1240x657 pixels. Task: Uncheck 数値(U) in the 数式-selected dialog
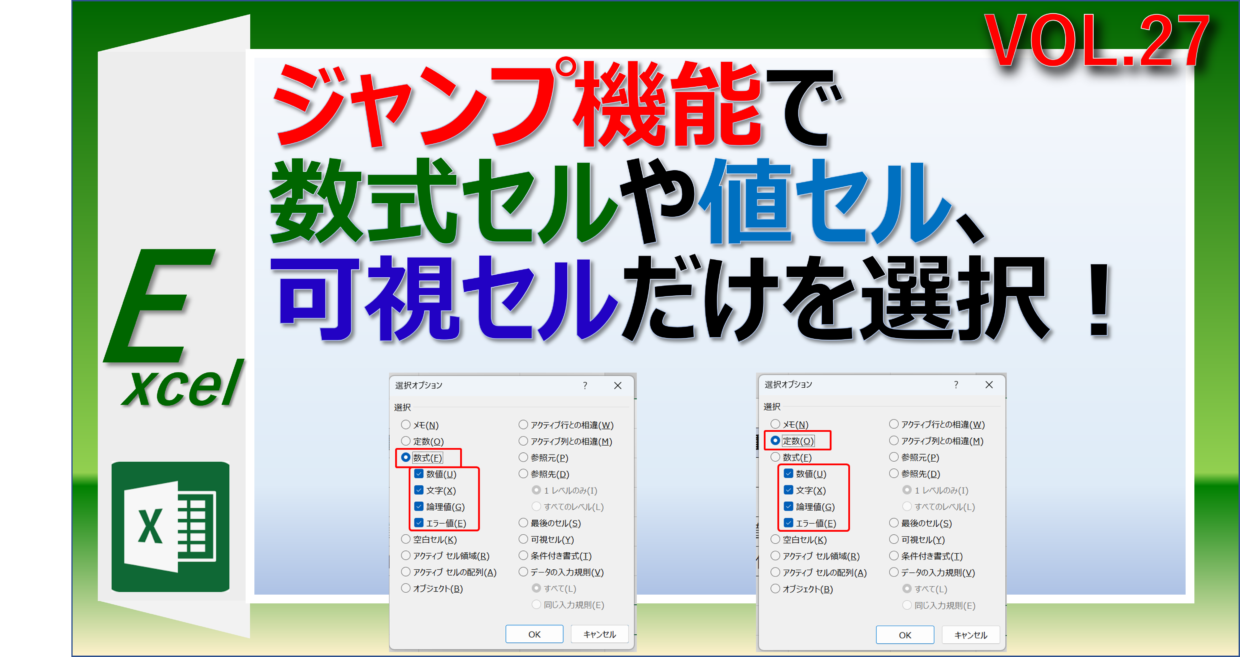point(418,474)
